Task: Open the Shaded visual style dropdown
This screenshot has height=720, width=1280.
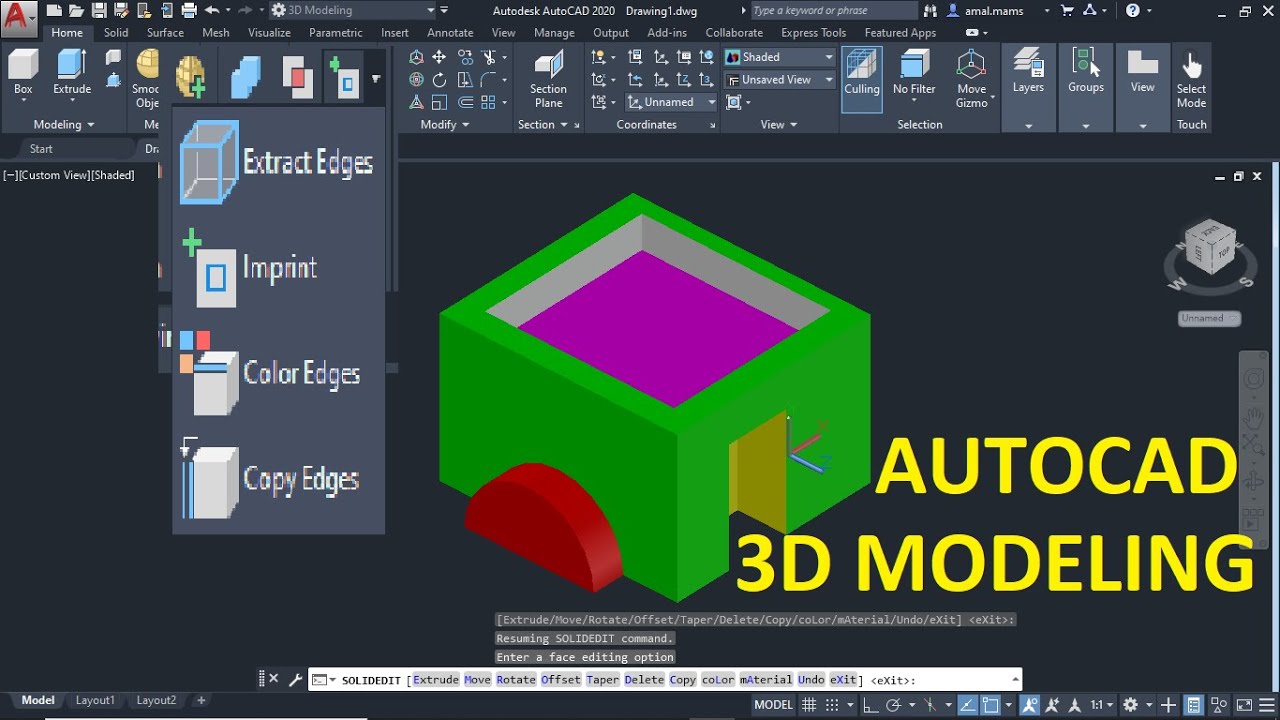Action: (779, 57)
